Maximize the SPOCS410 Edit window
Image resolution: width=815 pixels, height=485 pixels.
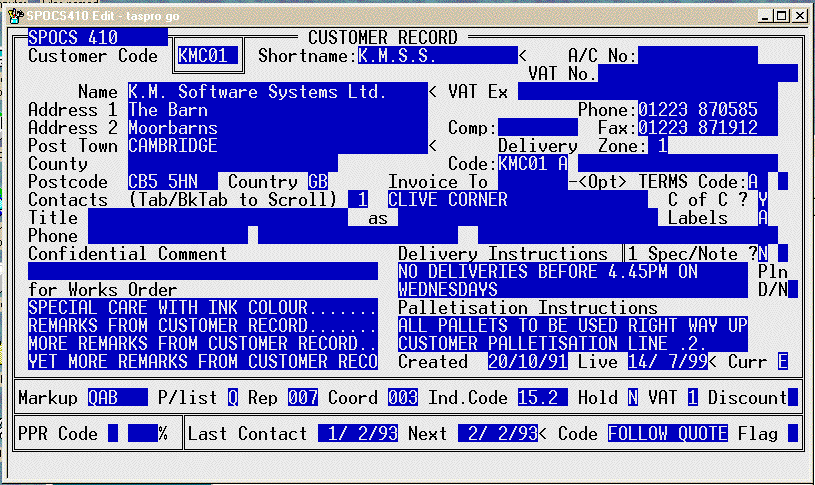coord(777,14)
